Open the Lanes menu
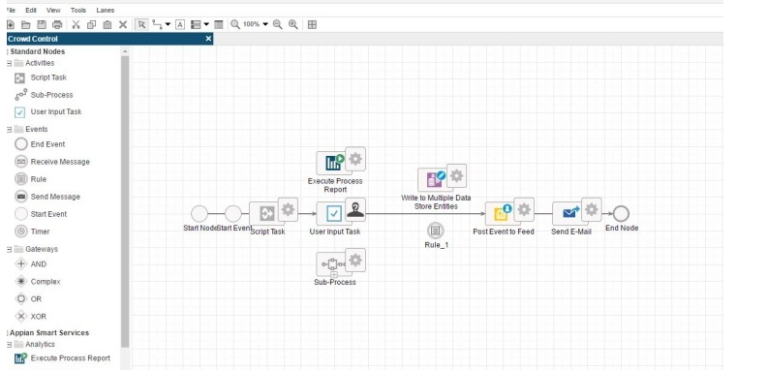Screen dimensions: 768x370 point(105,10)
